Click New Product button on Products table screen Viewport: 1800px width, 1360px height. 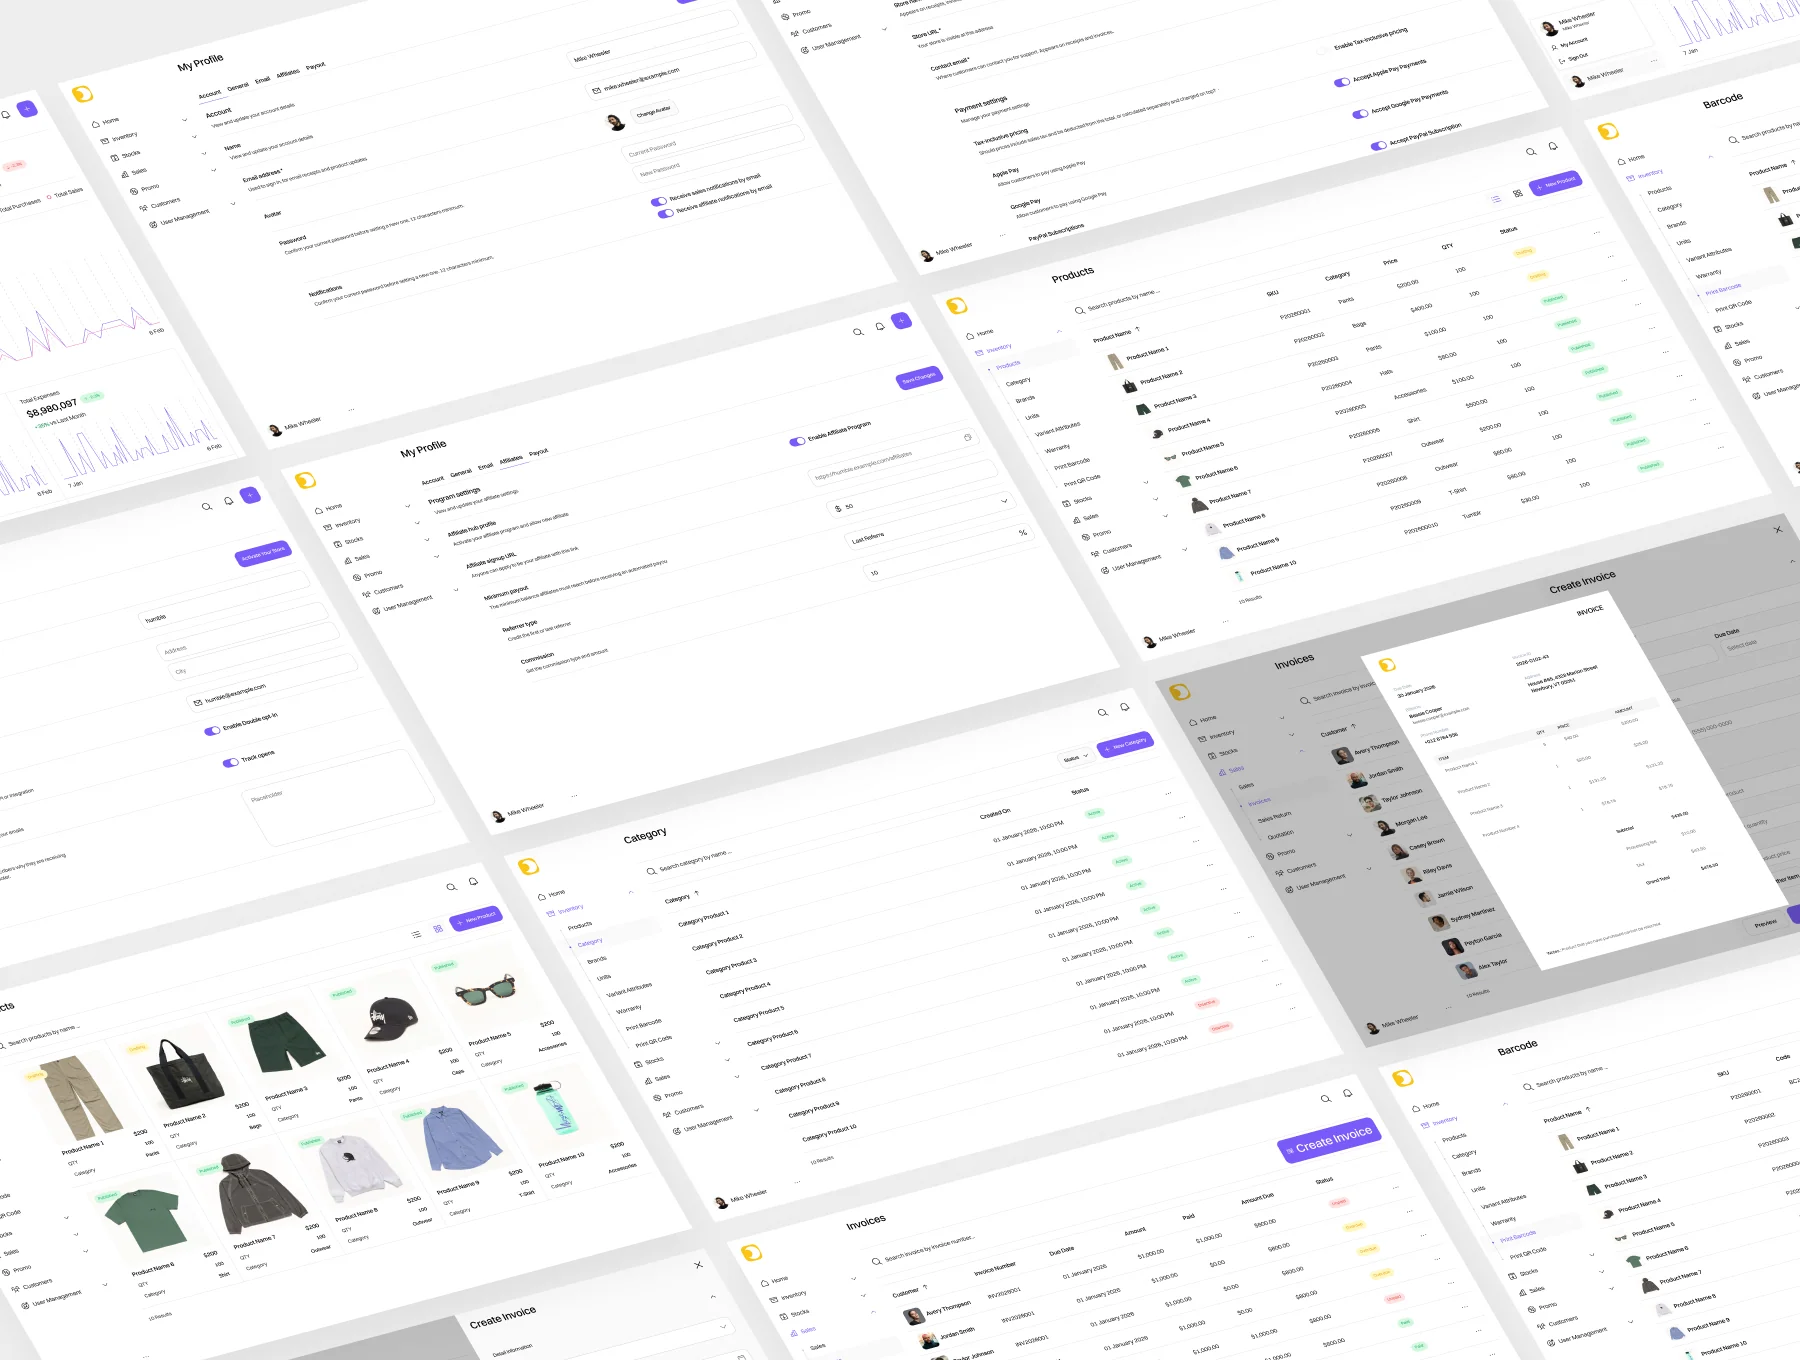click(x=1556, y=183)
